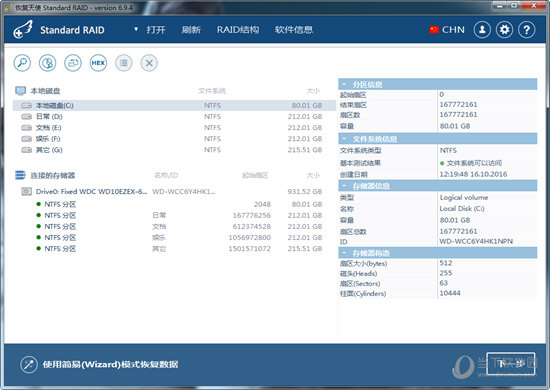This screenshot has width=550, height=390.
Task: Click the magnifier scan icon in toolbar
Action: point(22,63)
